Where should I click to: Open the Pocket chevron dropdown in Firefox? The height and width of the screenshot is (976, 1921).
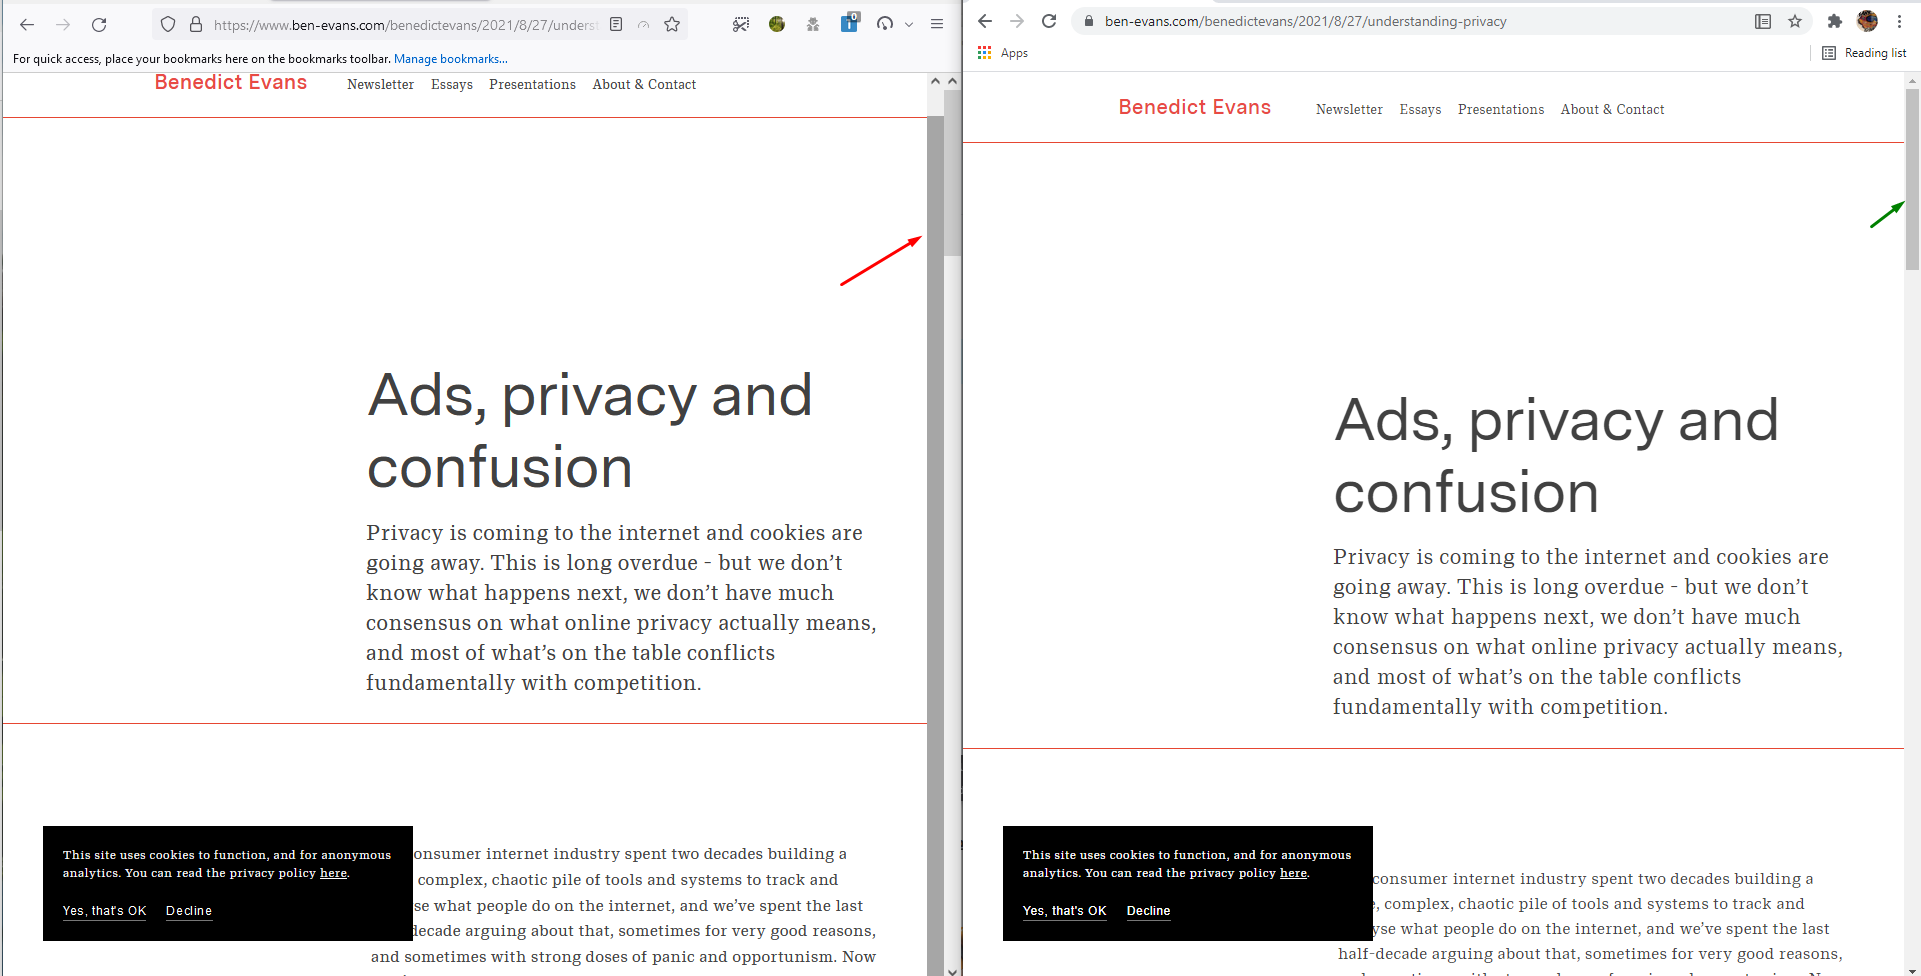coord(909,24)
